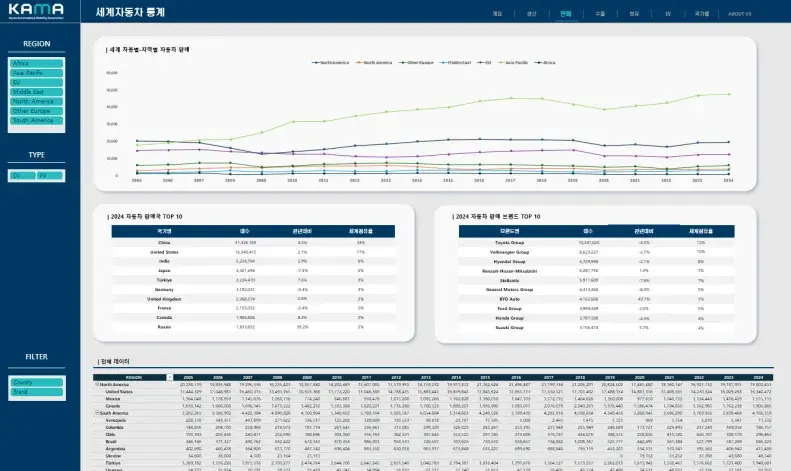Toggle the Africa region slicer
The width and height of the screenshot is (791, 471).
pyautogui.click(x=36, y=63)
